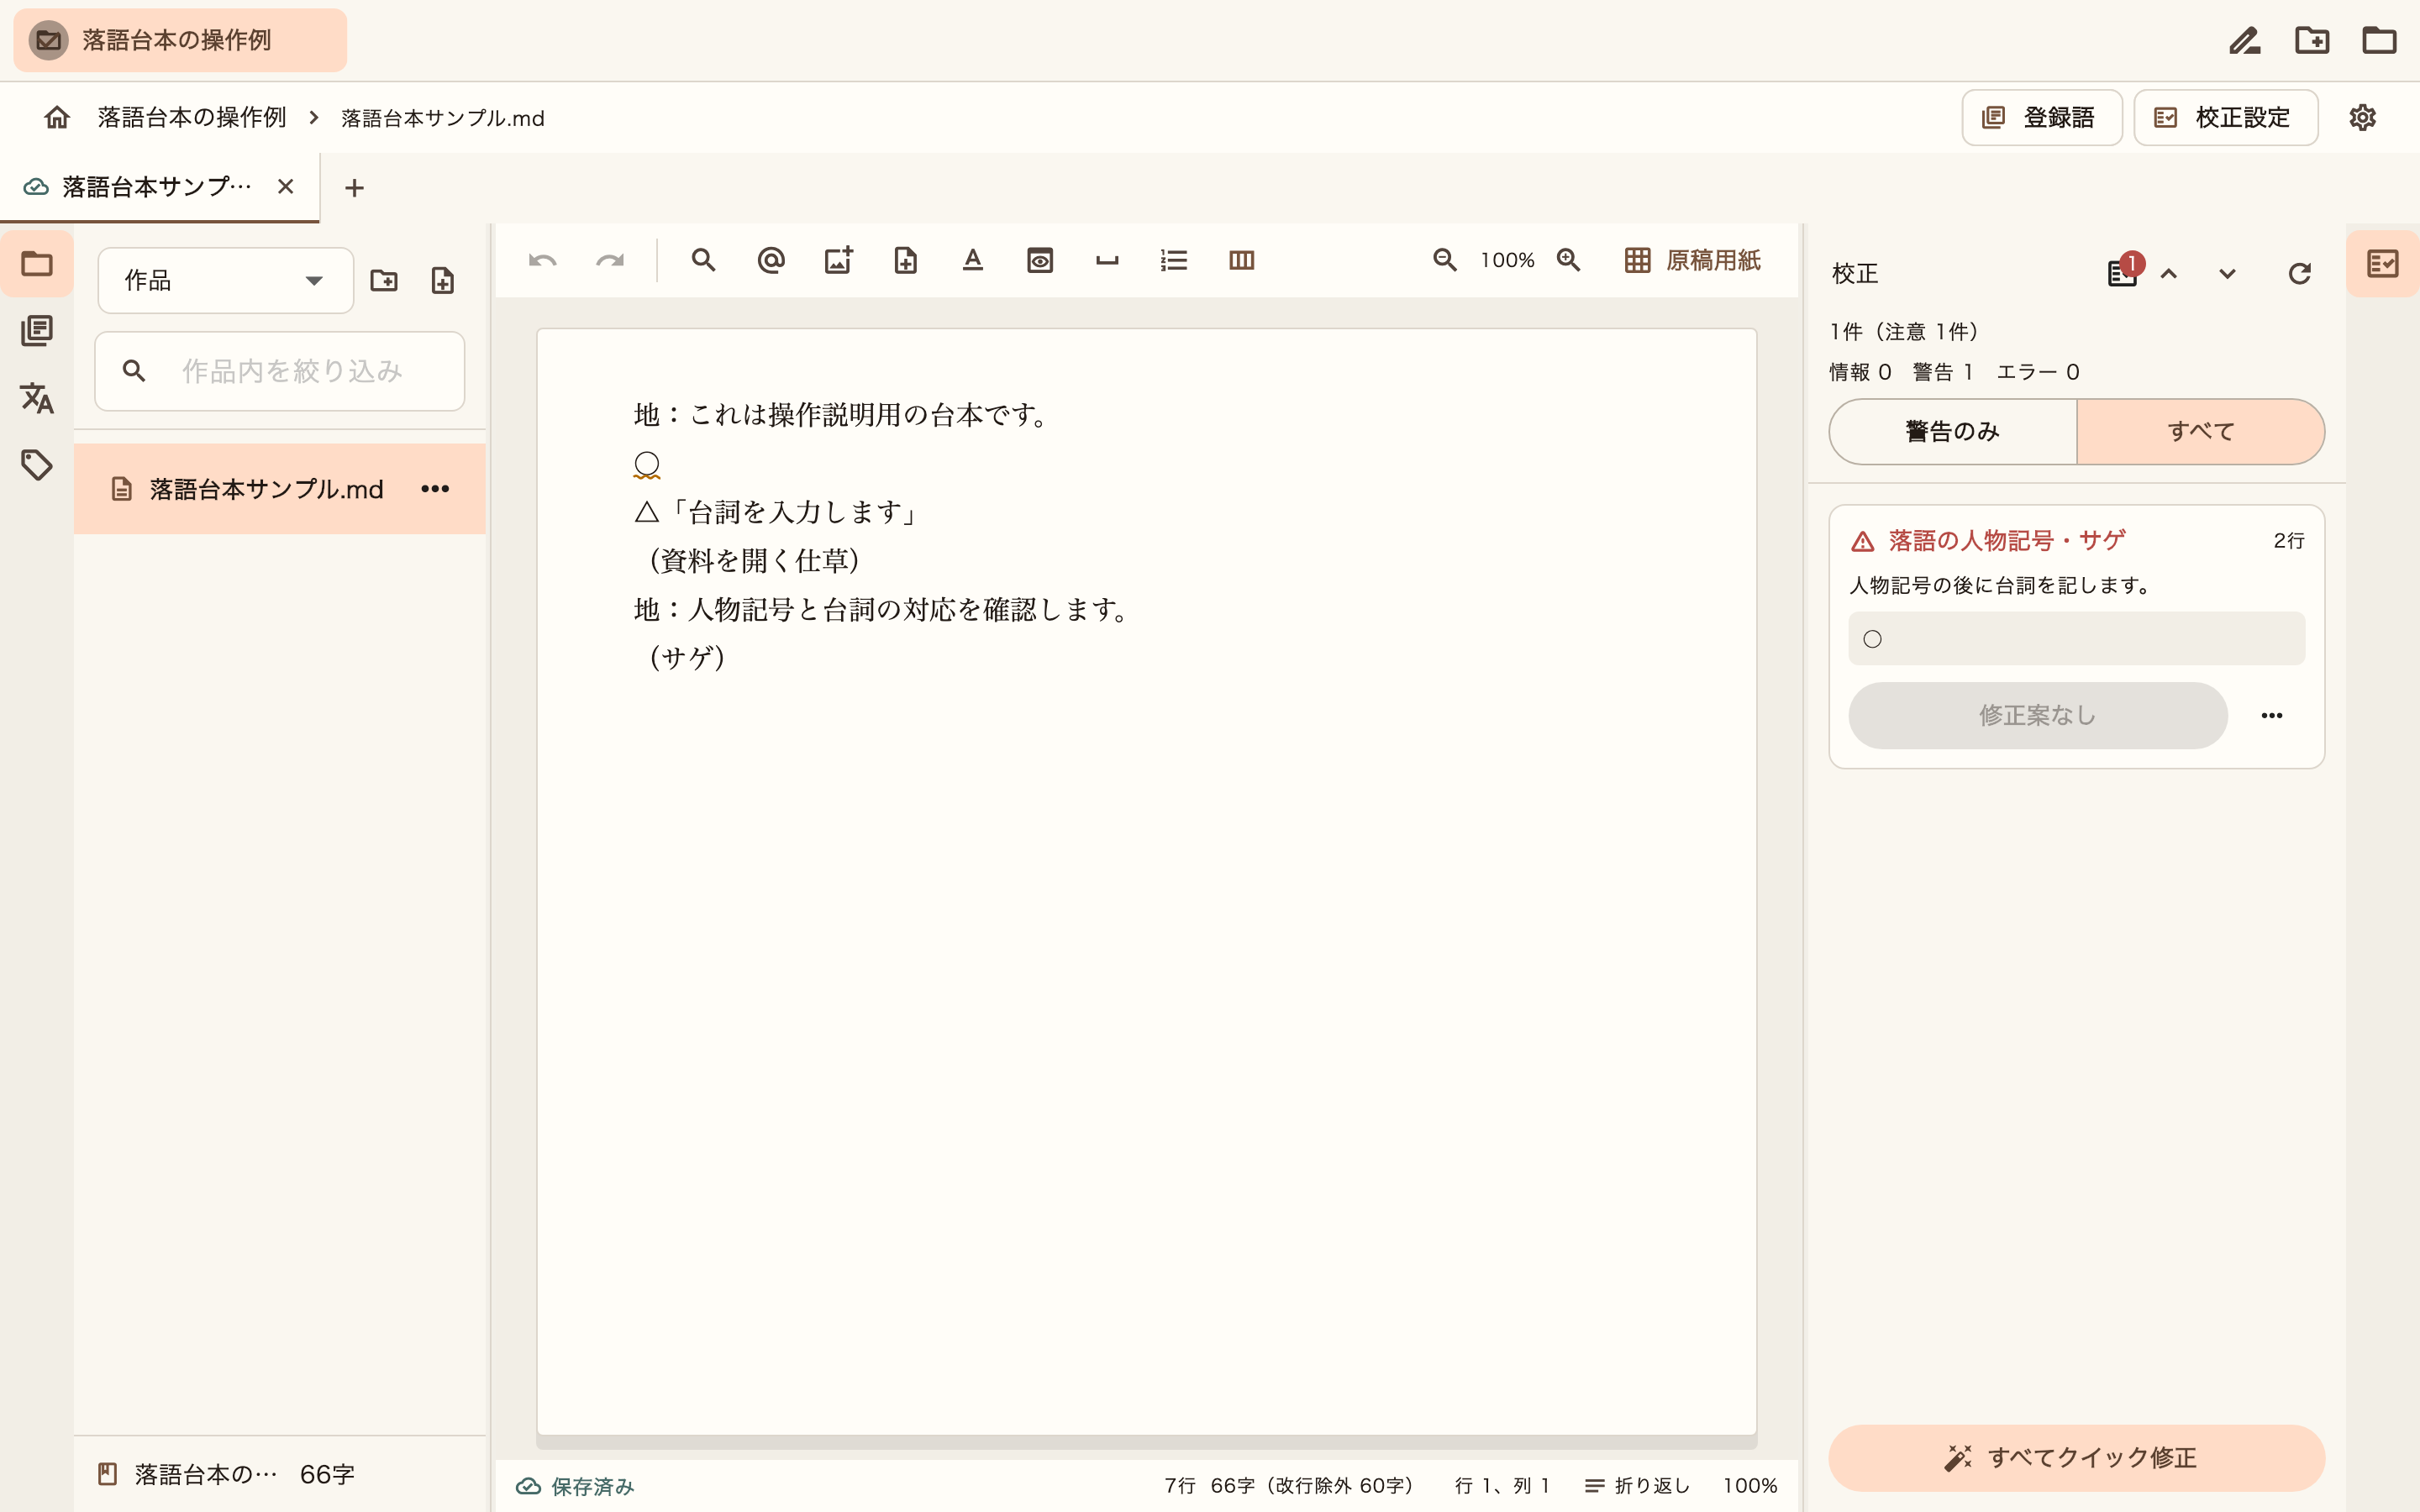Viewport: 2420px width, 1512px height.
Task: Open the documents library sidebar icon
Action: [37, 331]
